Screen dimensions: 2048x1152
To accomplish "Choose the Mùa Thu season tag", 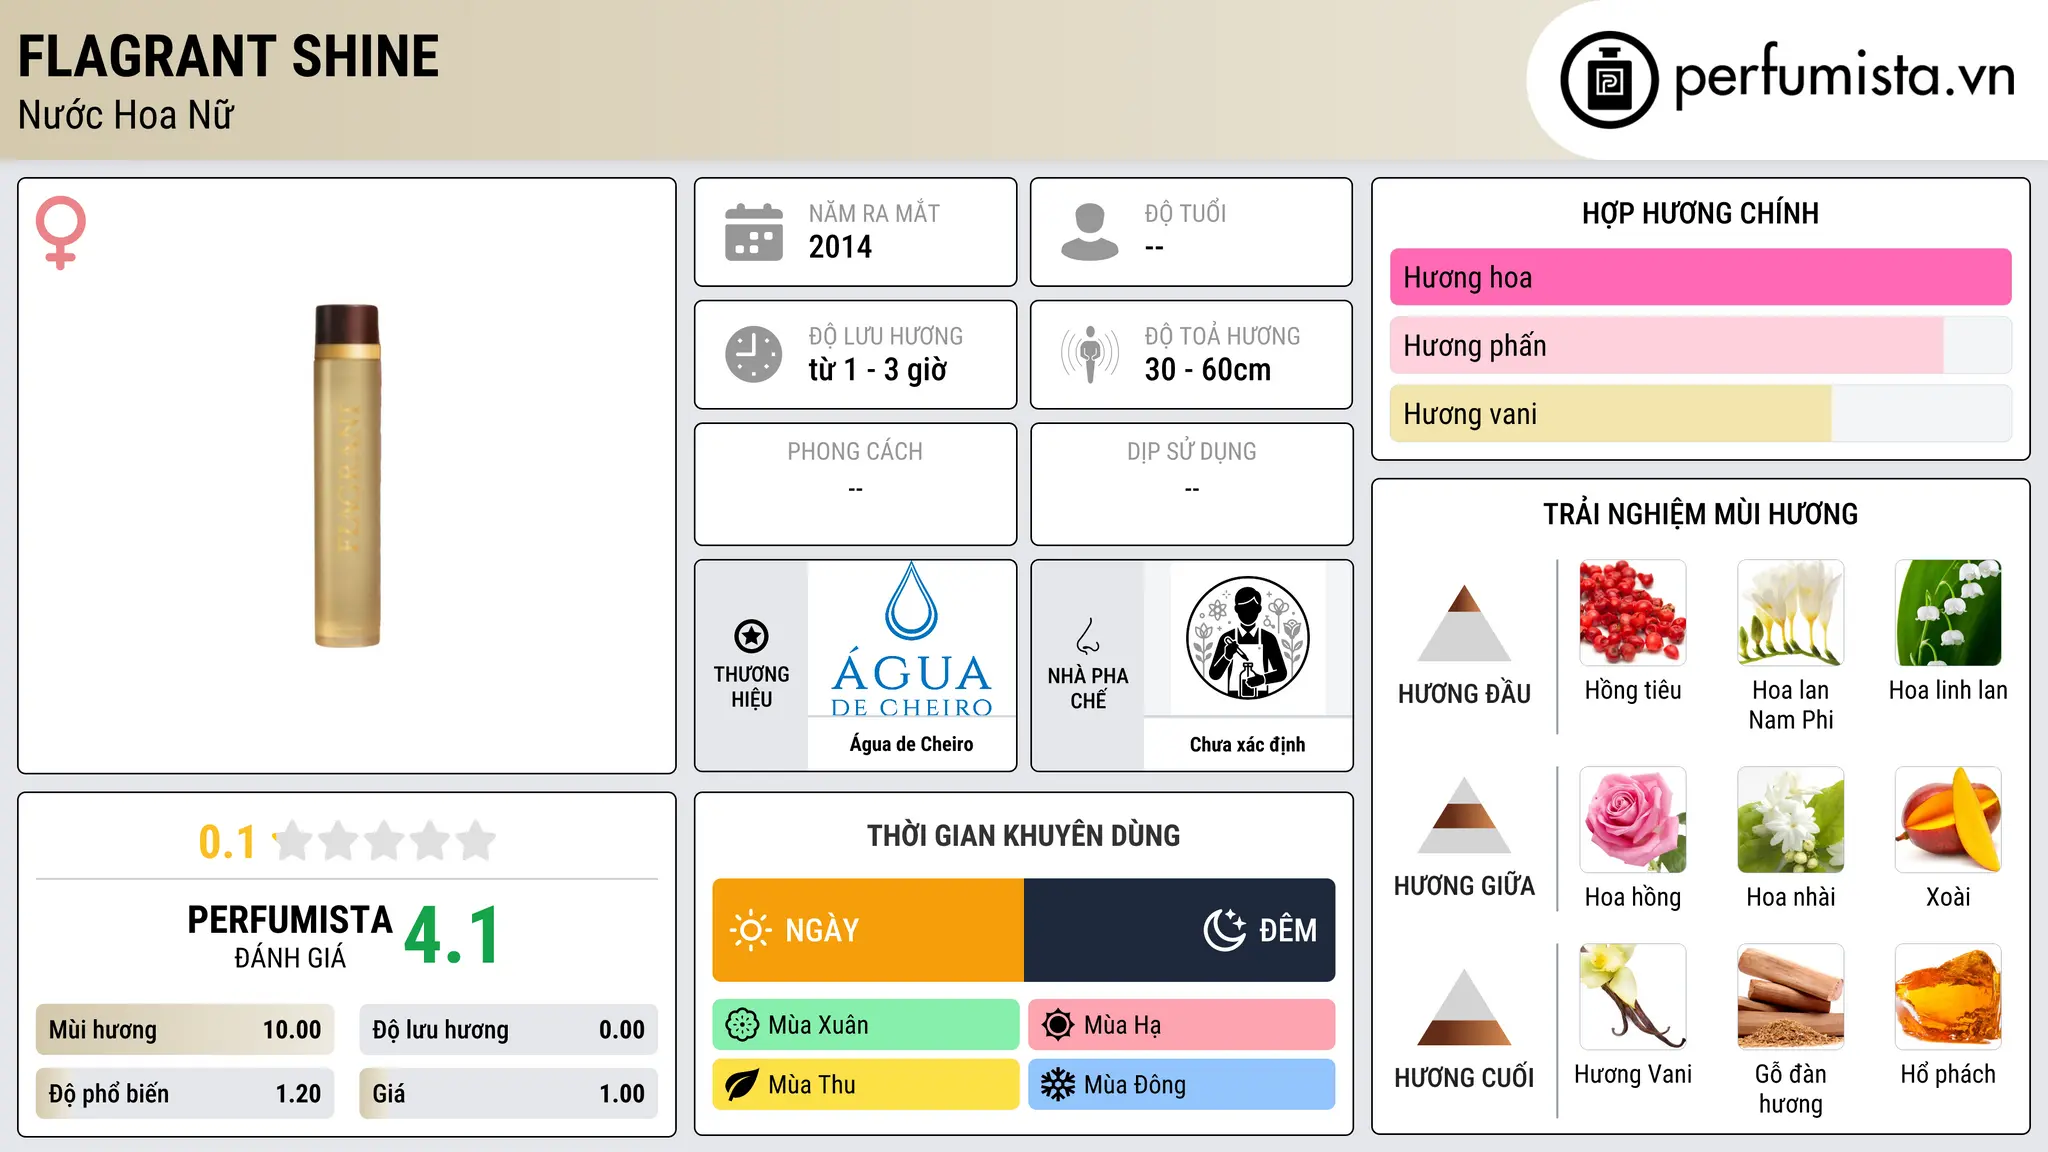I will [x=866, y=1085].
